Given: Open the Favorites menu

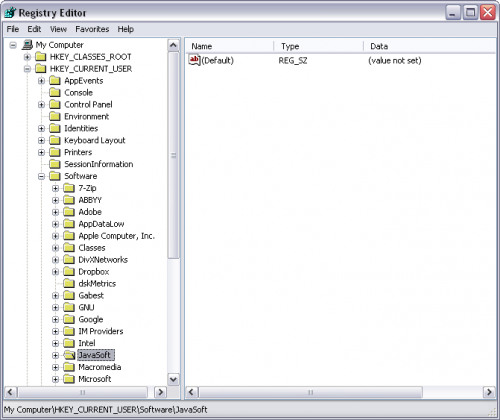Looking at the screenshot, I should pos(92,29).
